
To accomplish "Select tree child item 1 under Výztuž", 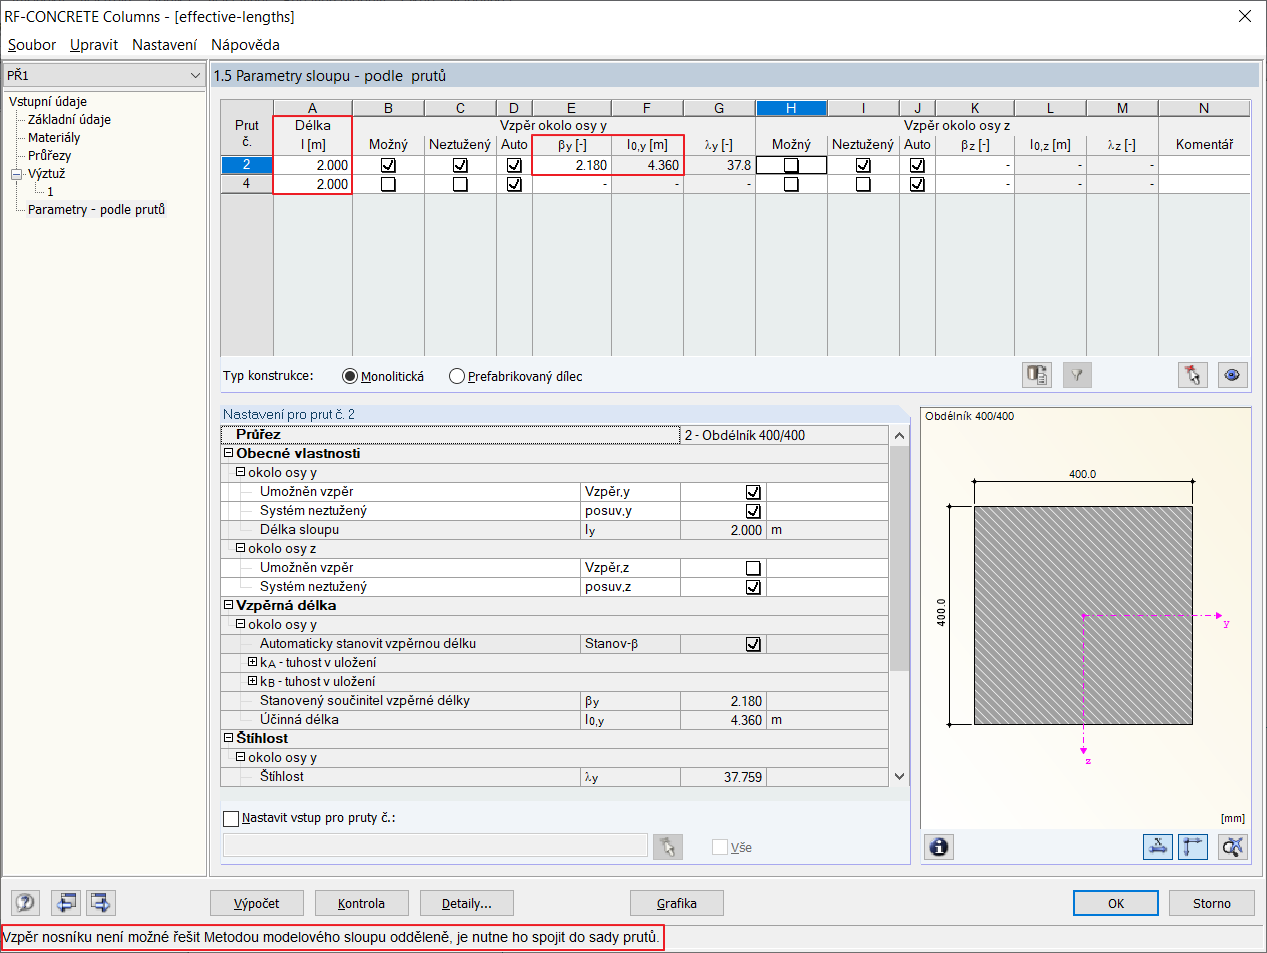I will coord(50,192).
